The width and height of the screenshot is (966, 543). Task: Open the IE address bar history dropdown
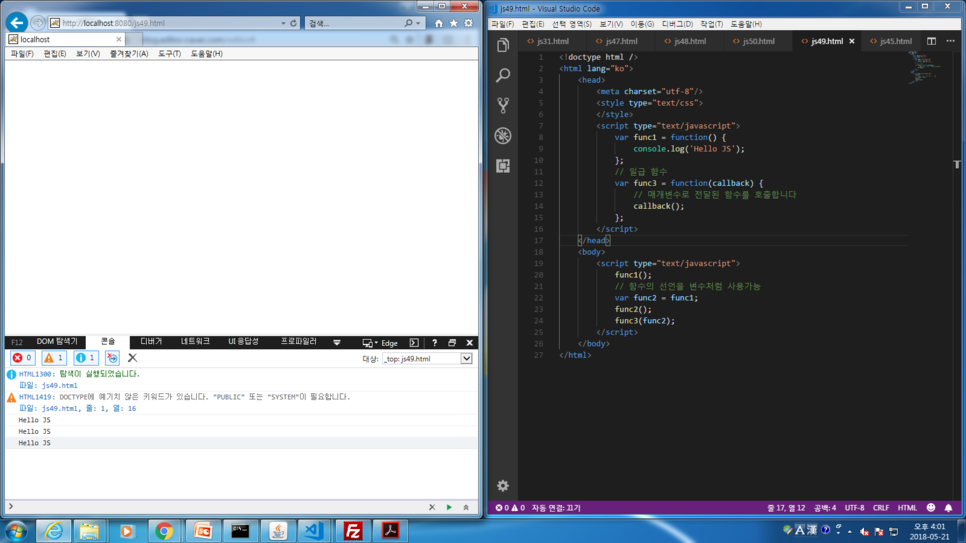pos(283,23)
